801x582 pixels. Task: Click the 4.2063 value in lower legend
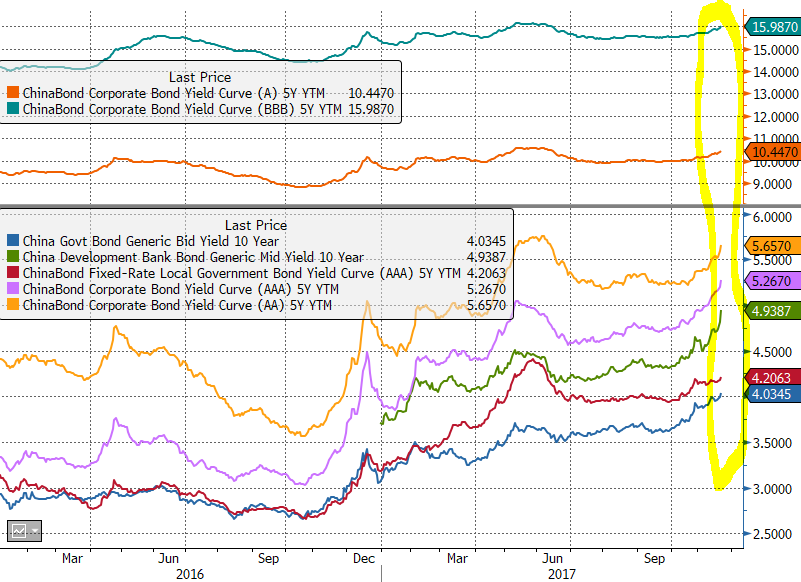point(486,273)
